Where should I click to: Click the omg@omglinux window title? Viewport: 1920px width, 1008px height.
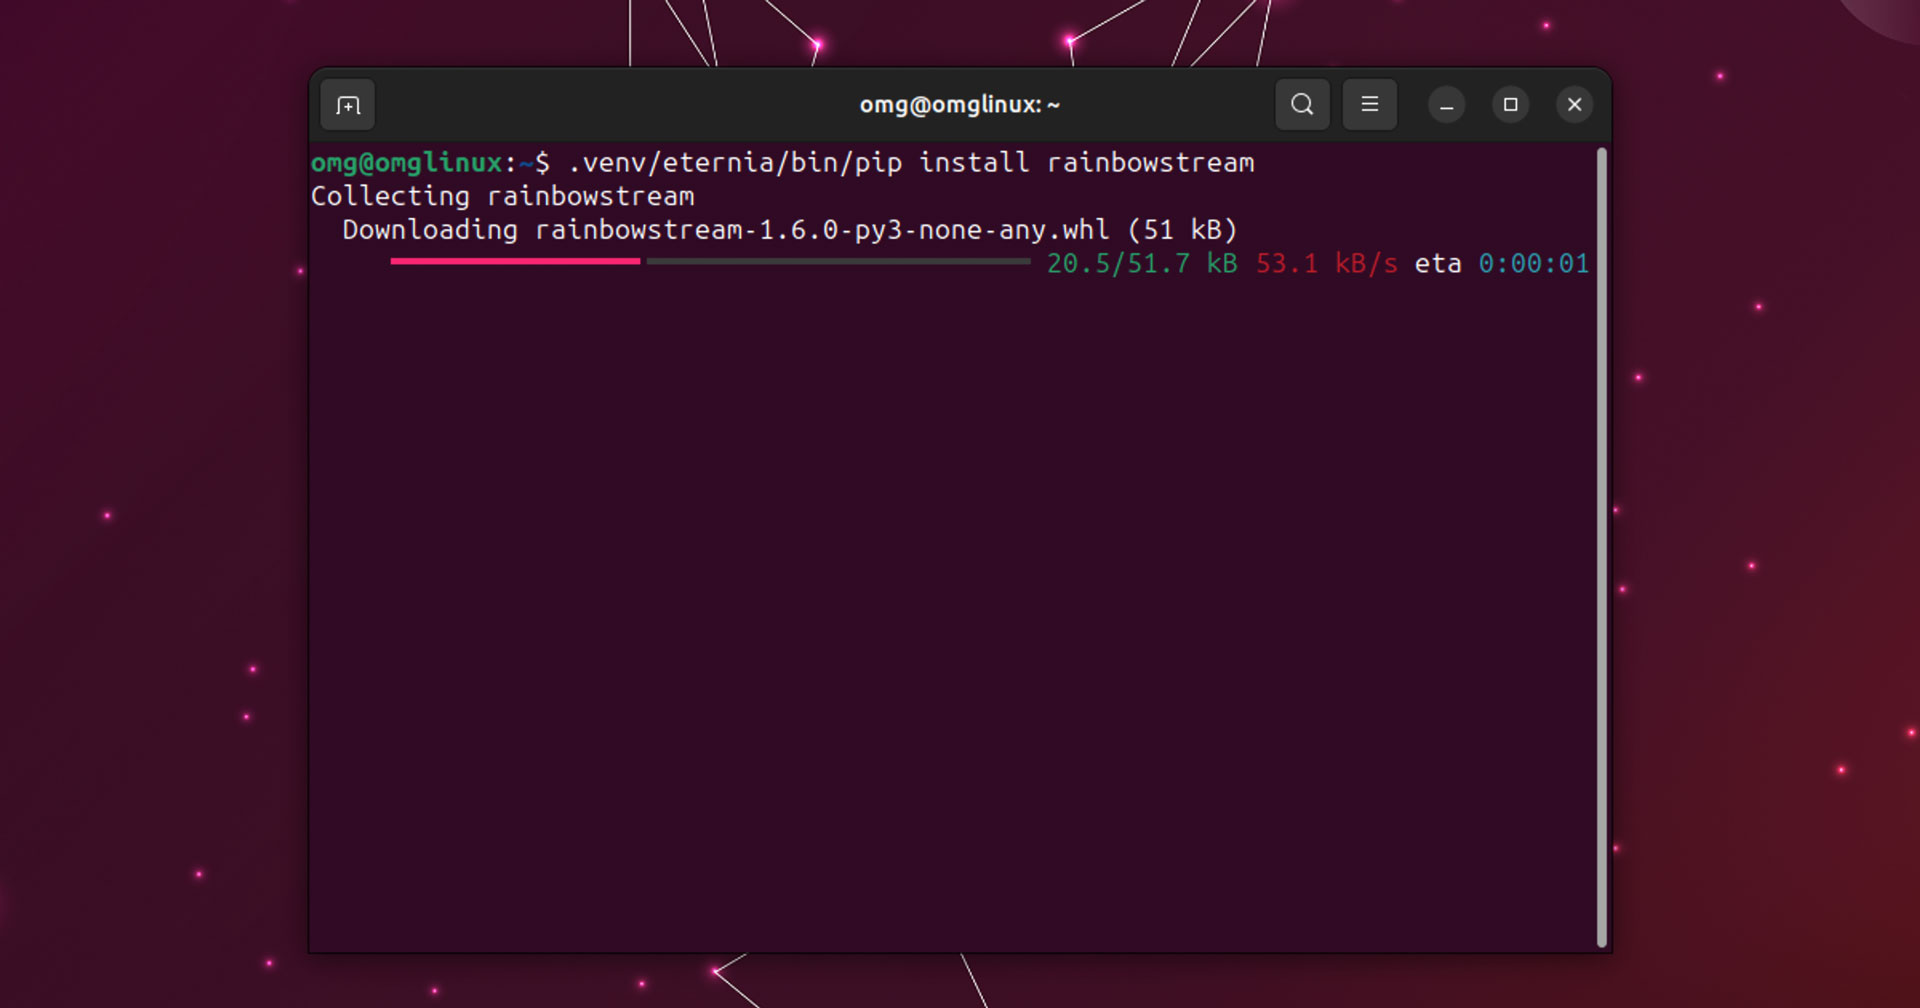tap(959, 105)
